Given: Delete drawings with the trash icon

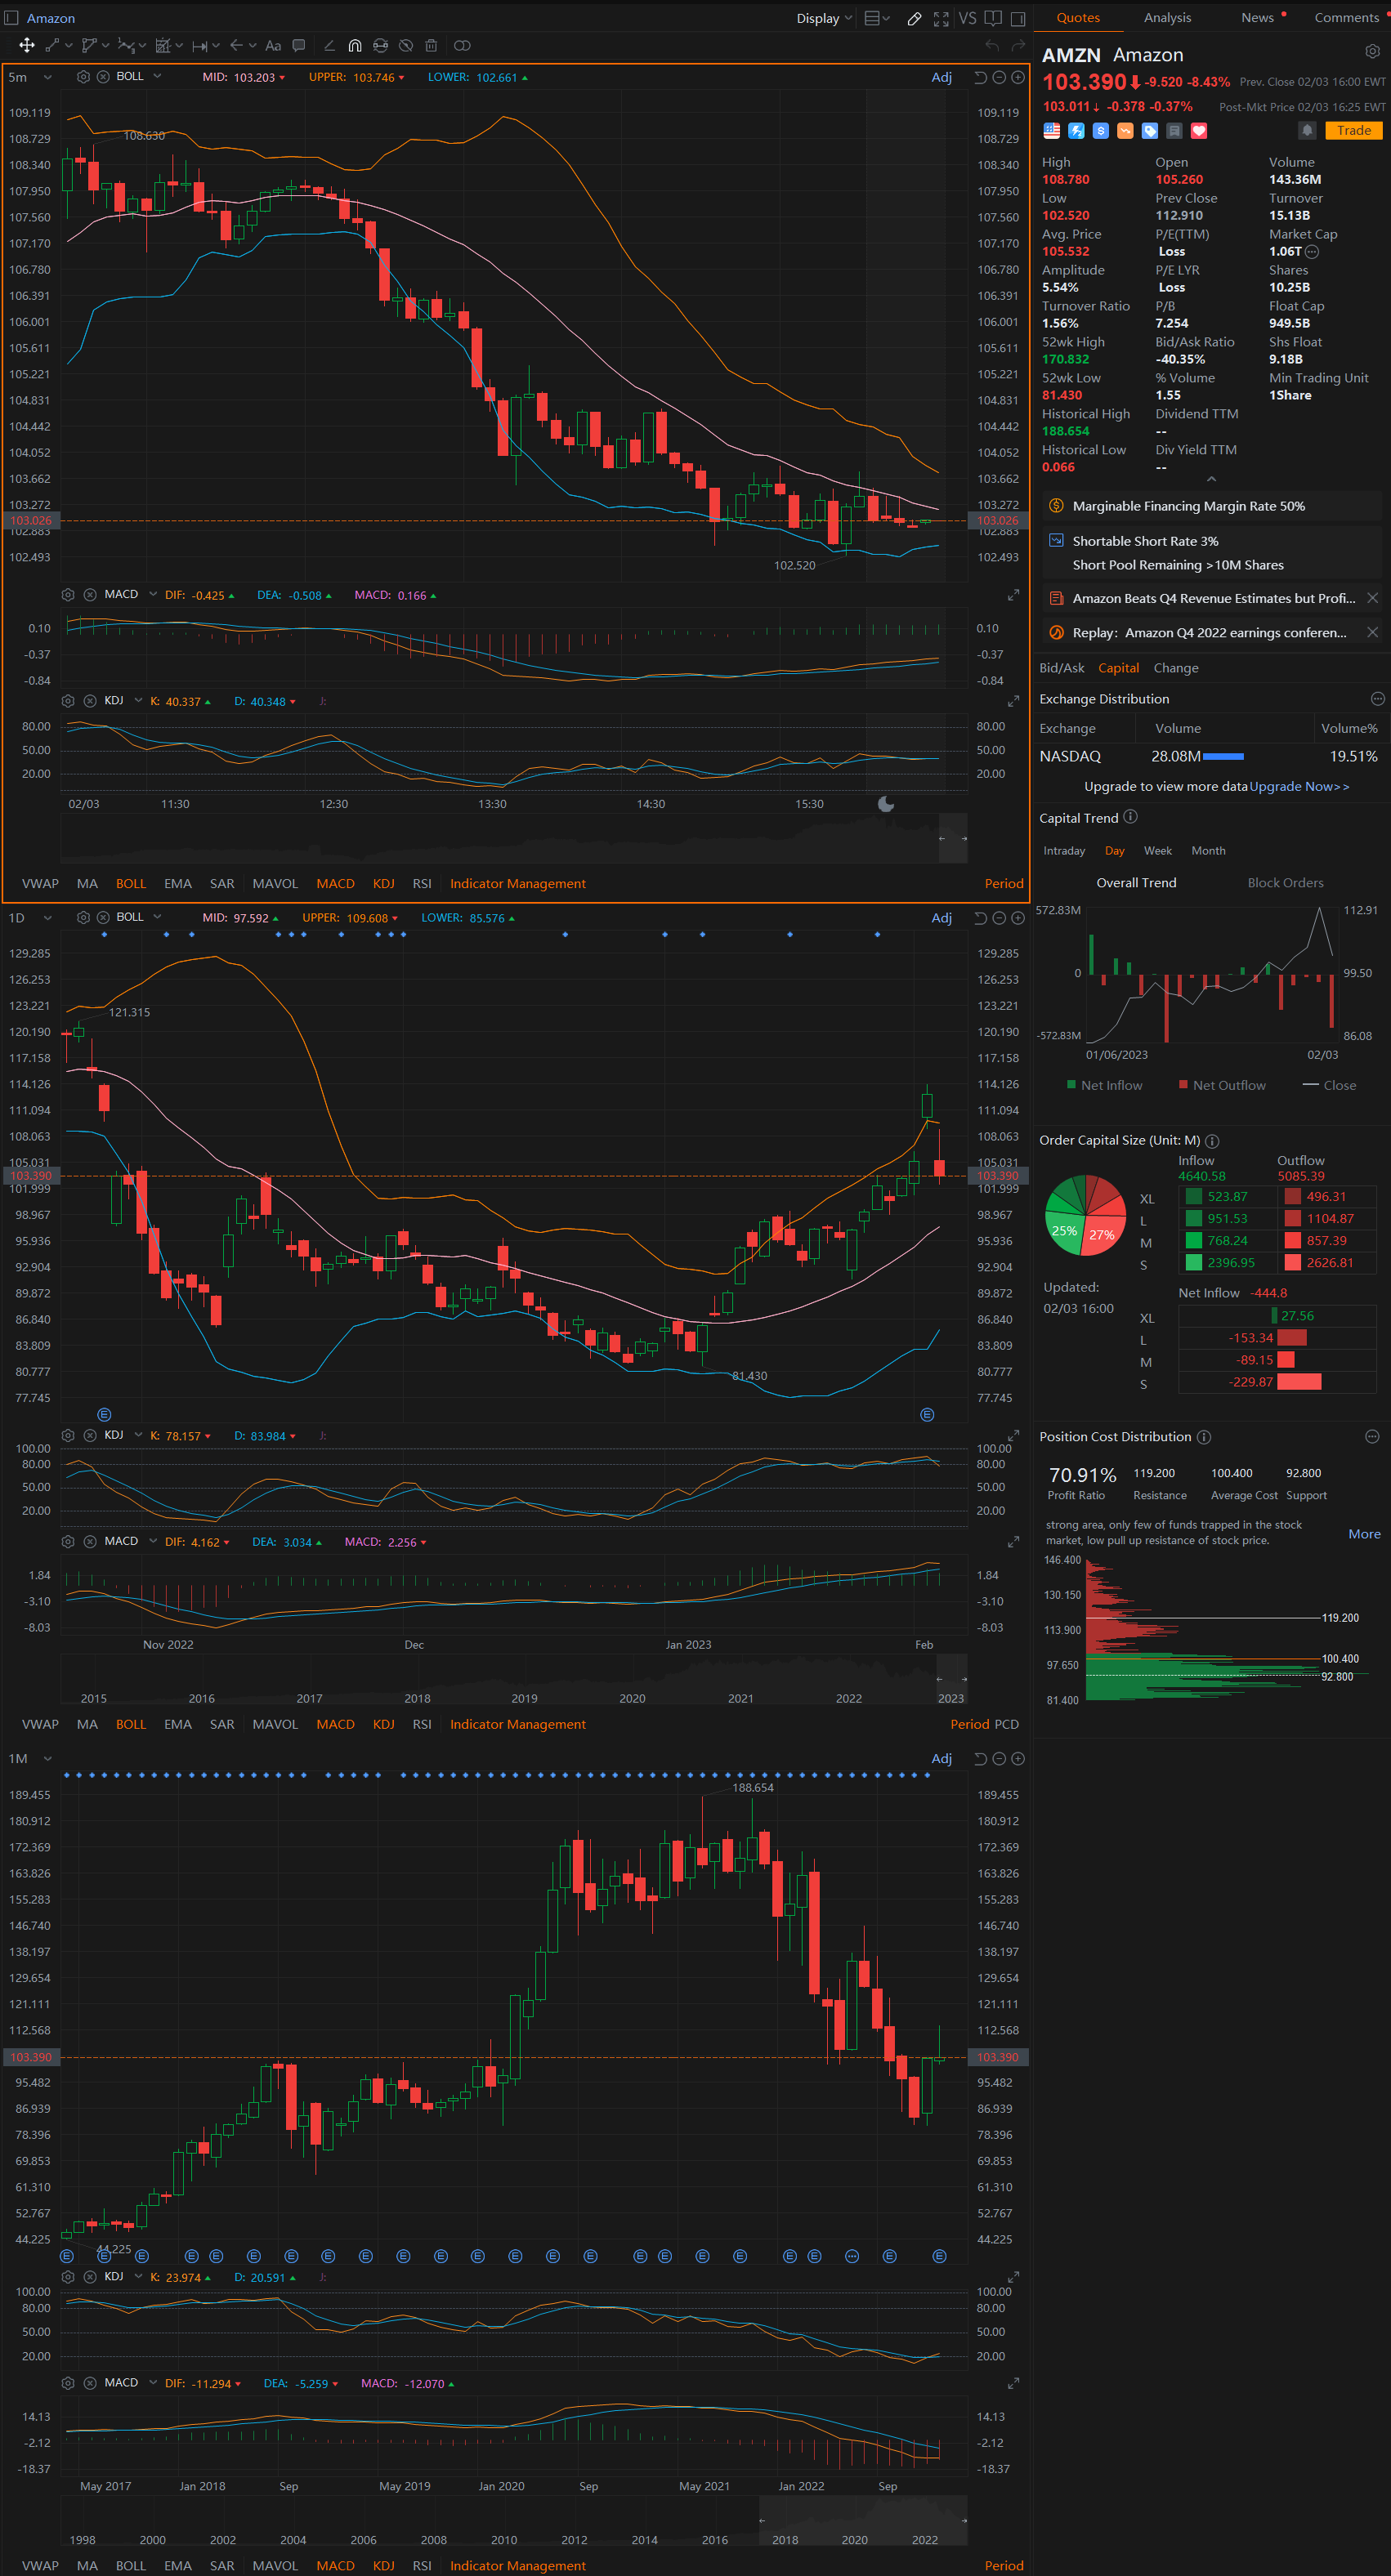Looking at the screenshot, I should [431, 45].
